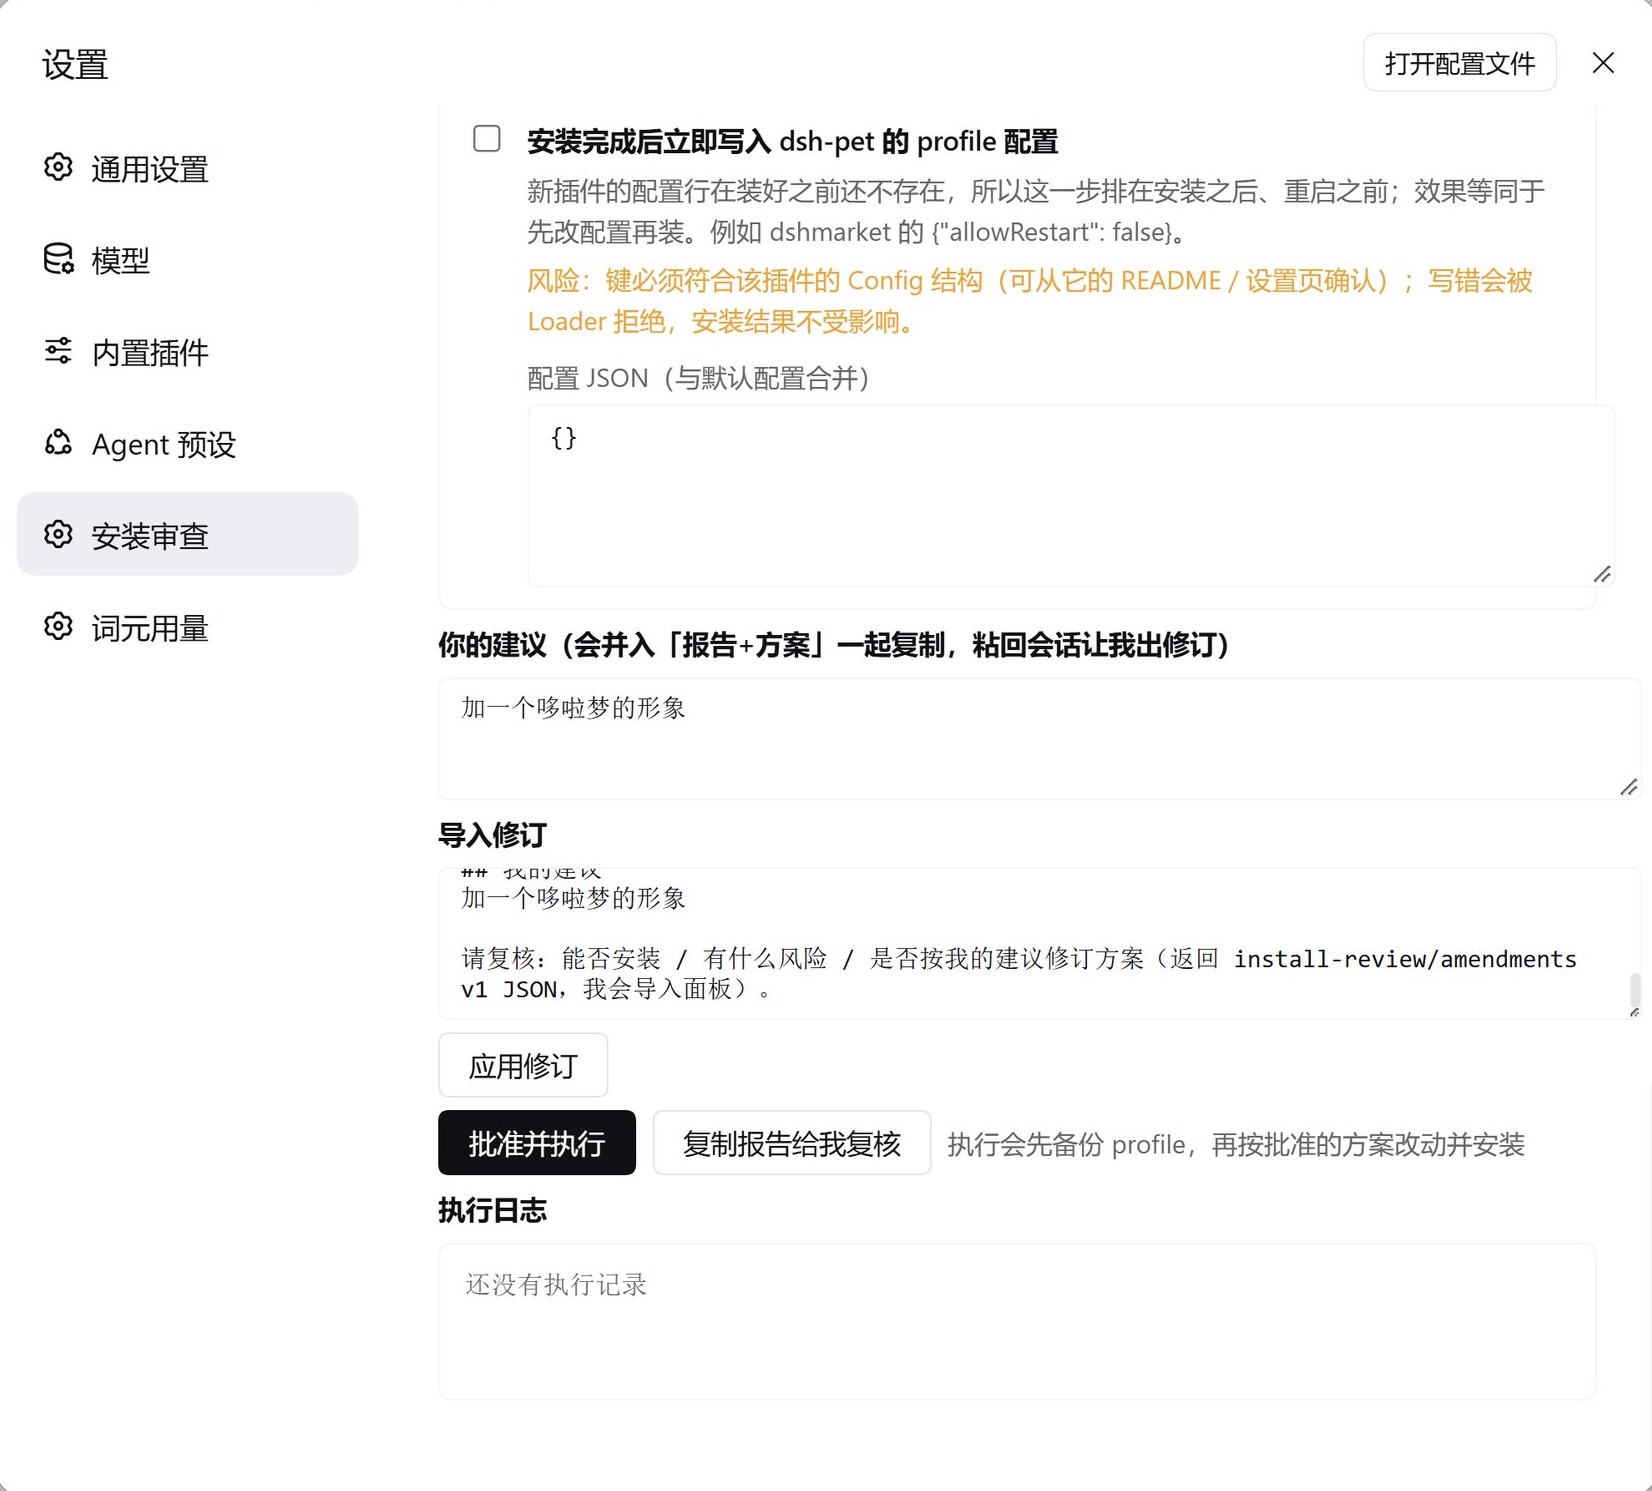Click the 执行日志 box reading 还没有执行记录
Viewport: 1652px width, 1491px height.
1017,1322
